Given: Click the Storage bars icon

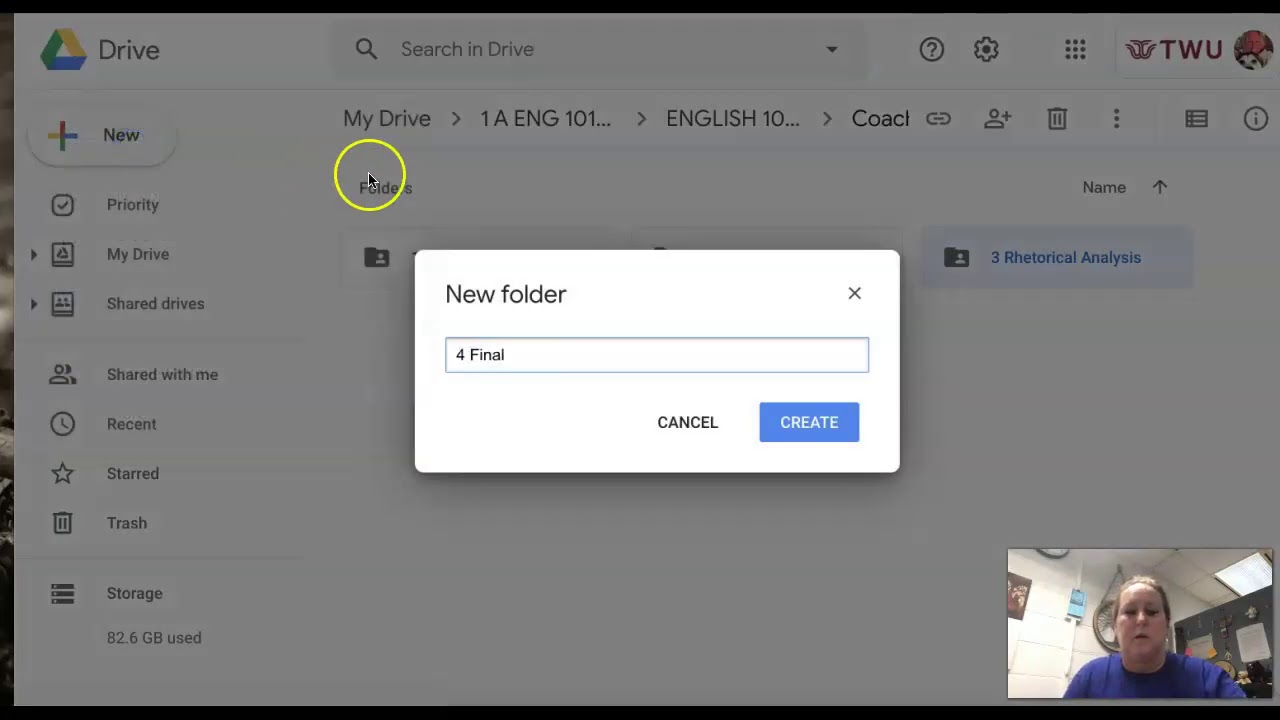Looking at the screenshot, I should coord(62,594).
